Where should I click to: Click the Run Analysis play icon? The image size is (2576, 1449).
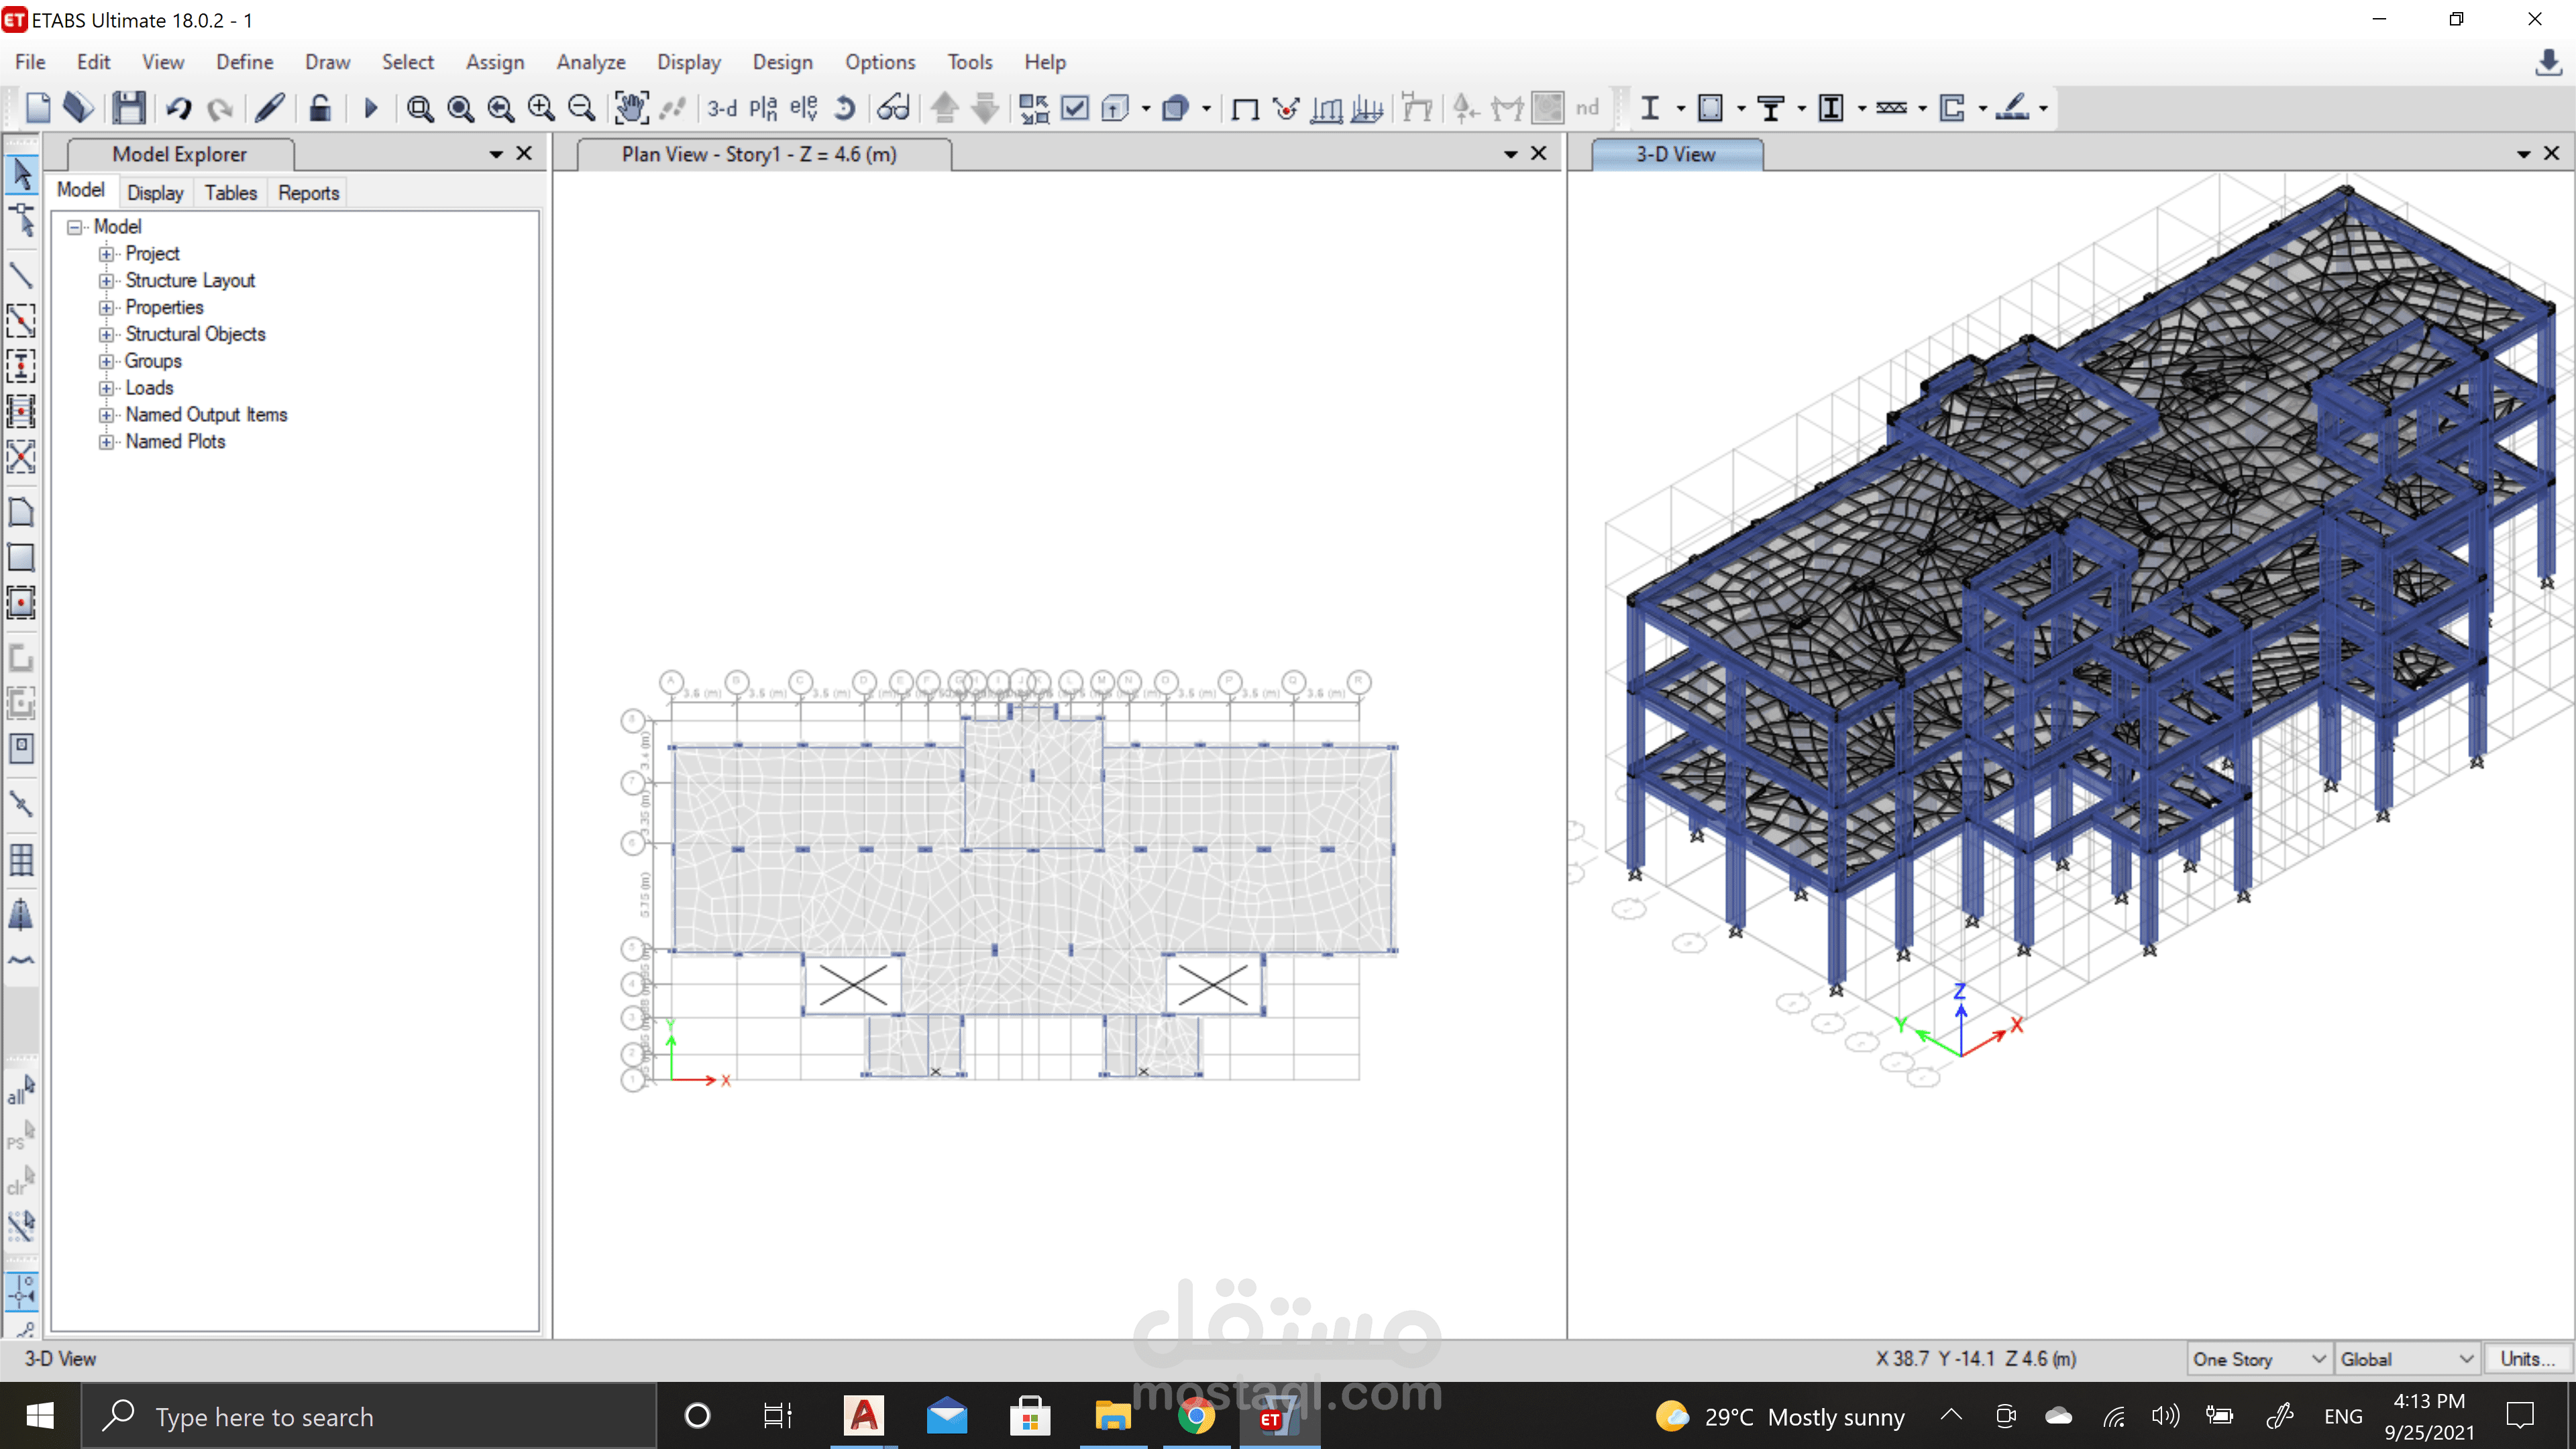[x=370, y=108]
